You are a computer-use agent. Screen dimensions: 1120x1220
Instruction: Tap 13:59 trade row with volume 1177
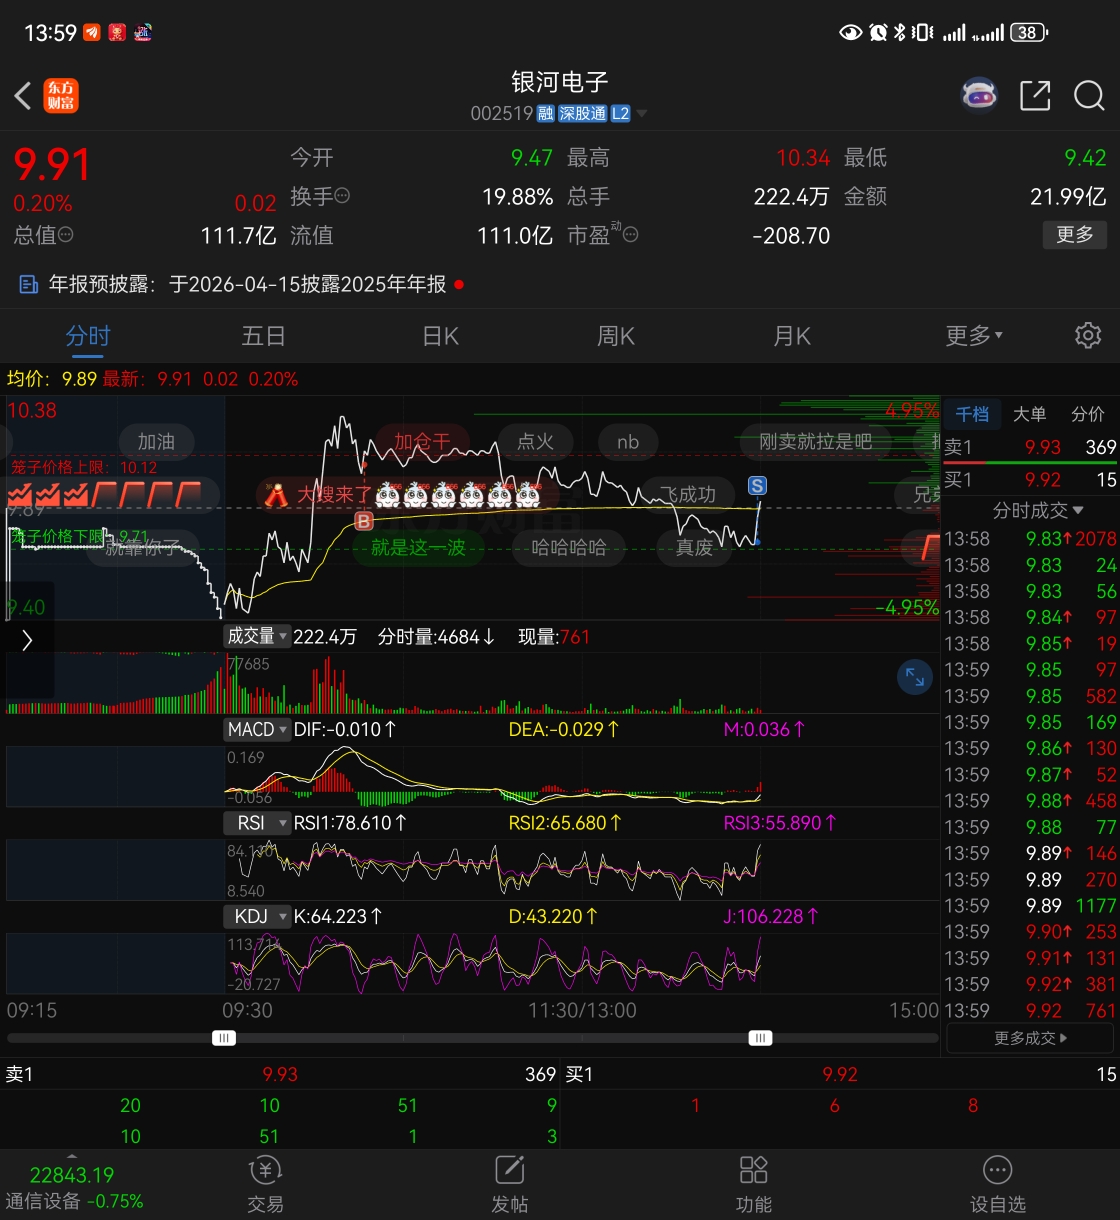1030,906
